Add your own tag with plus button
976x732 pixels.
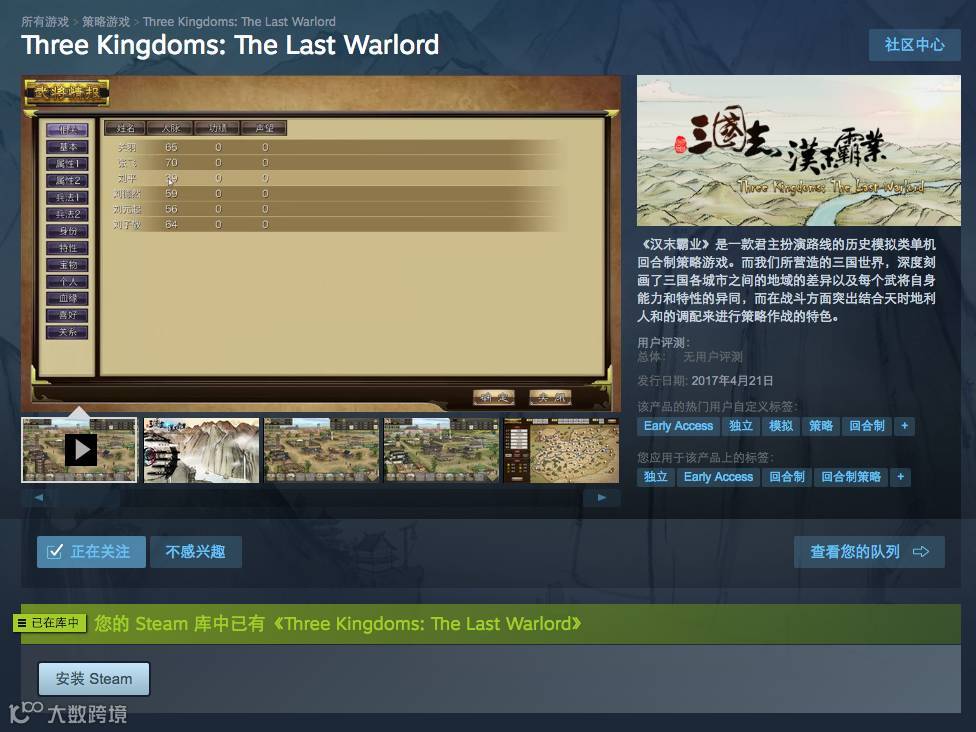click(900, 477)
